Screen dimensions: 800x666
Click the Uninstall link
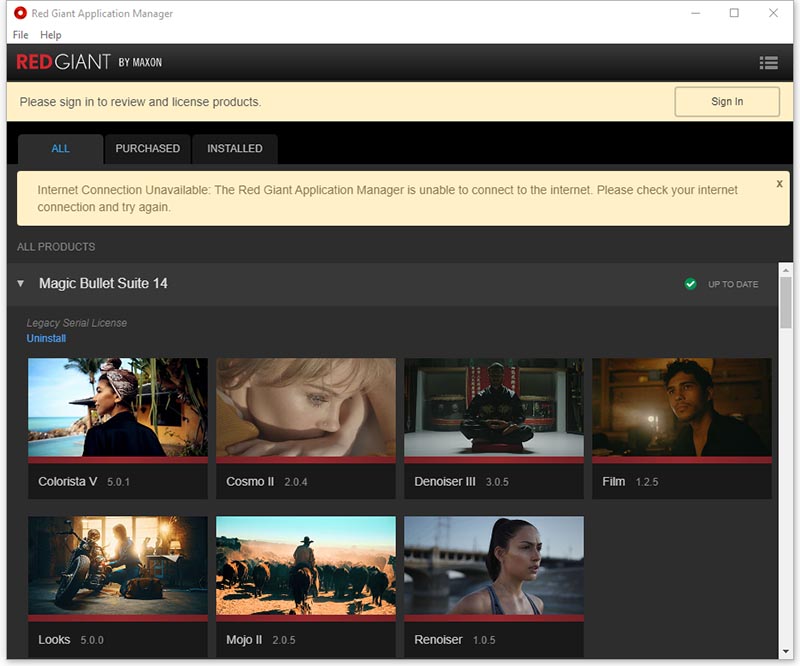pyautogui.click(x=46, y=338)
